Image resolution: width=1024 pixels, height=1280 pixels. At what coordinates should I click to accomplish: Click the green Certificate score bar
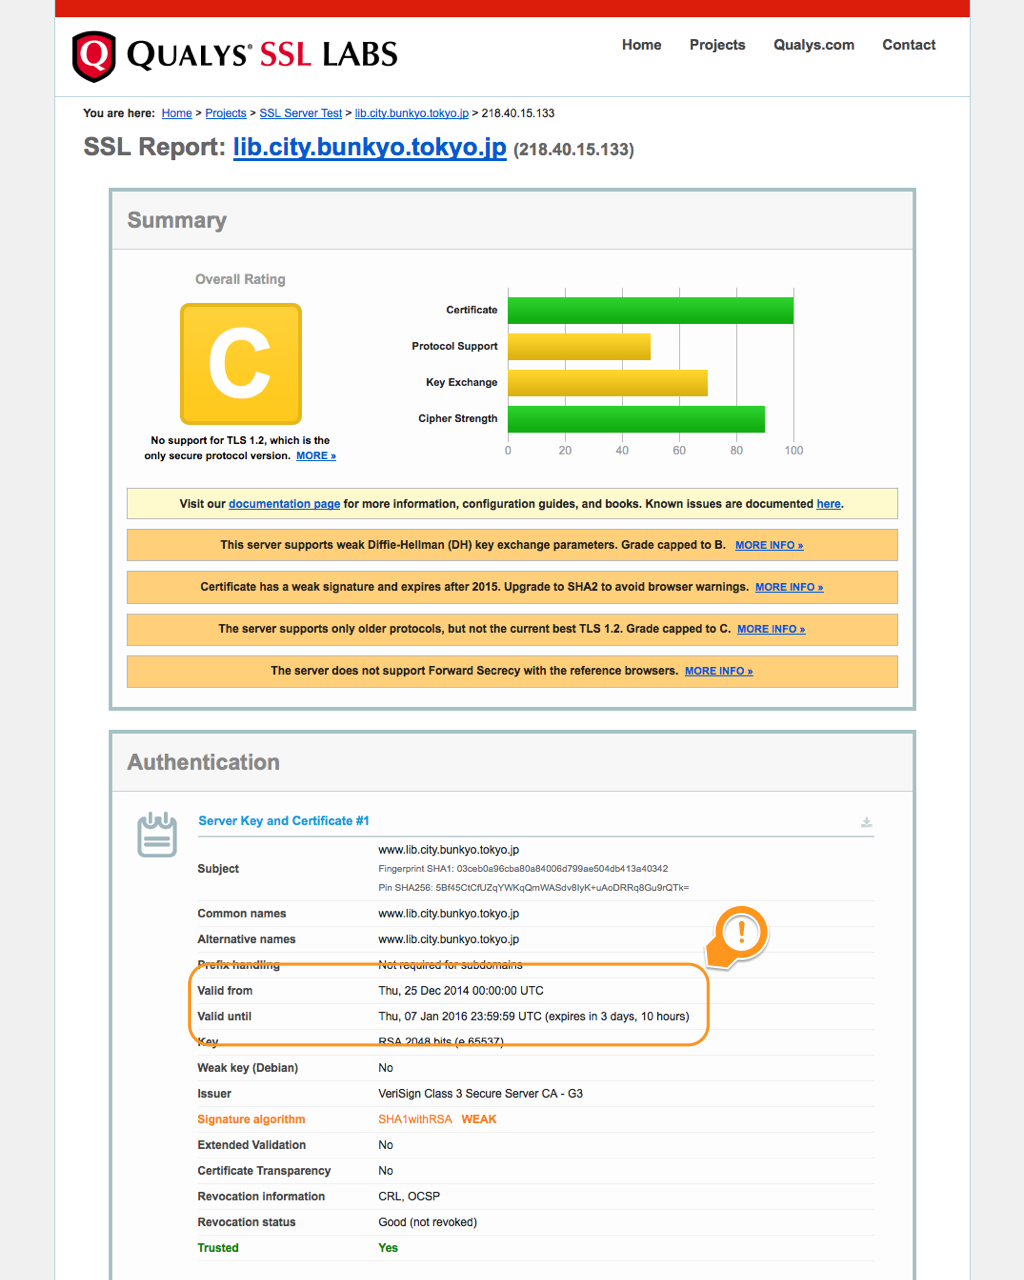point(651,311)
